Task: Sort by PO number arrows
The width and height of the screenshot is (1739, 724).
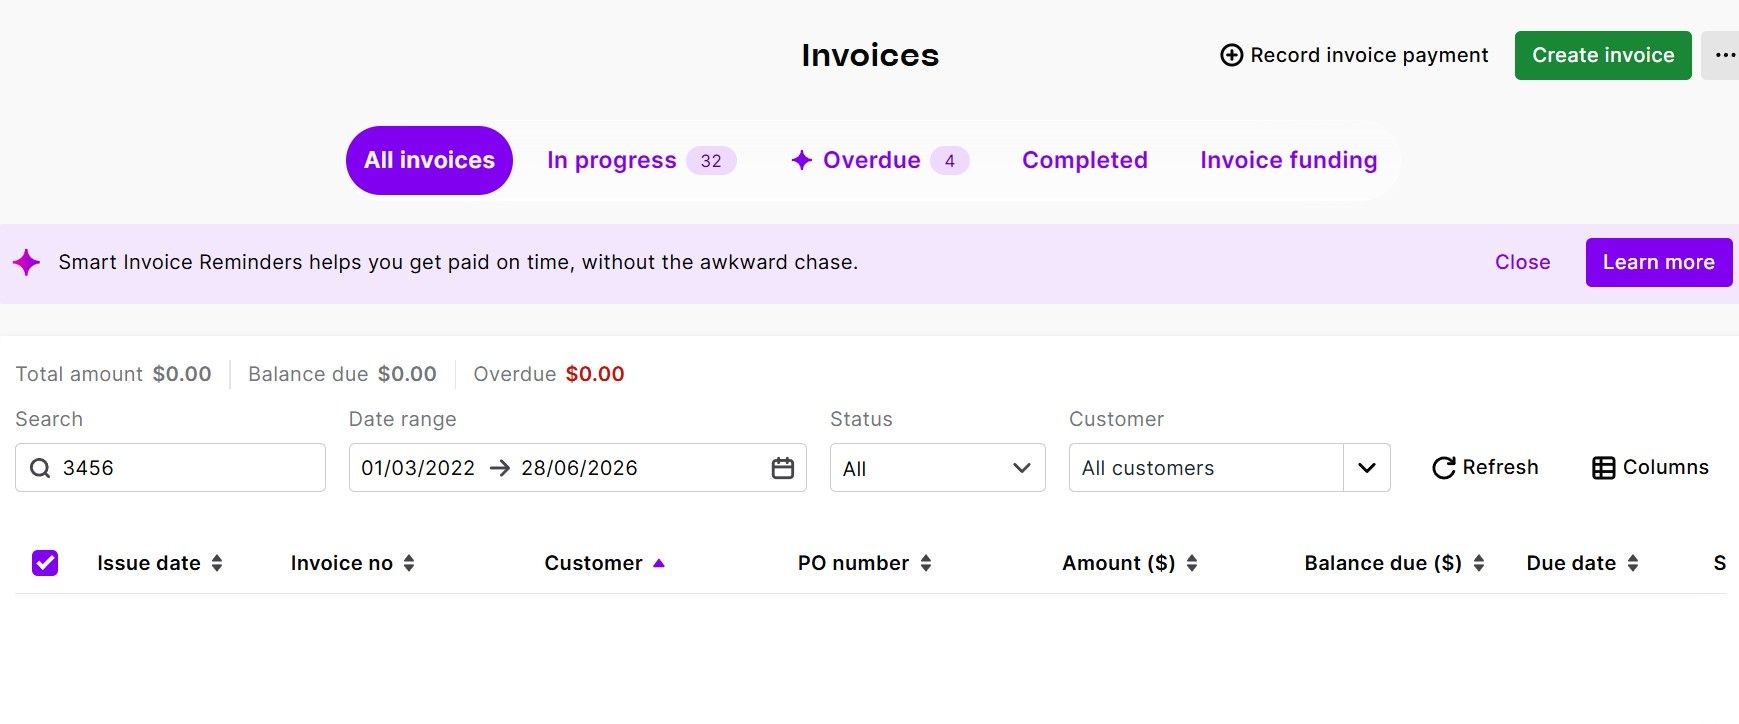Action: click(x=926, y=563)
